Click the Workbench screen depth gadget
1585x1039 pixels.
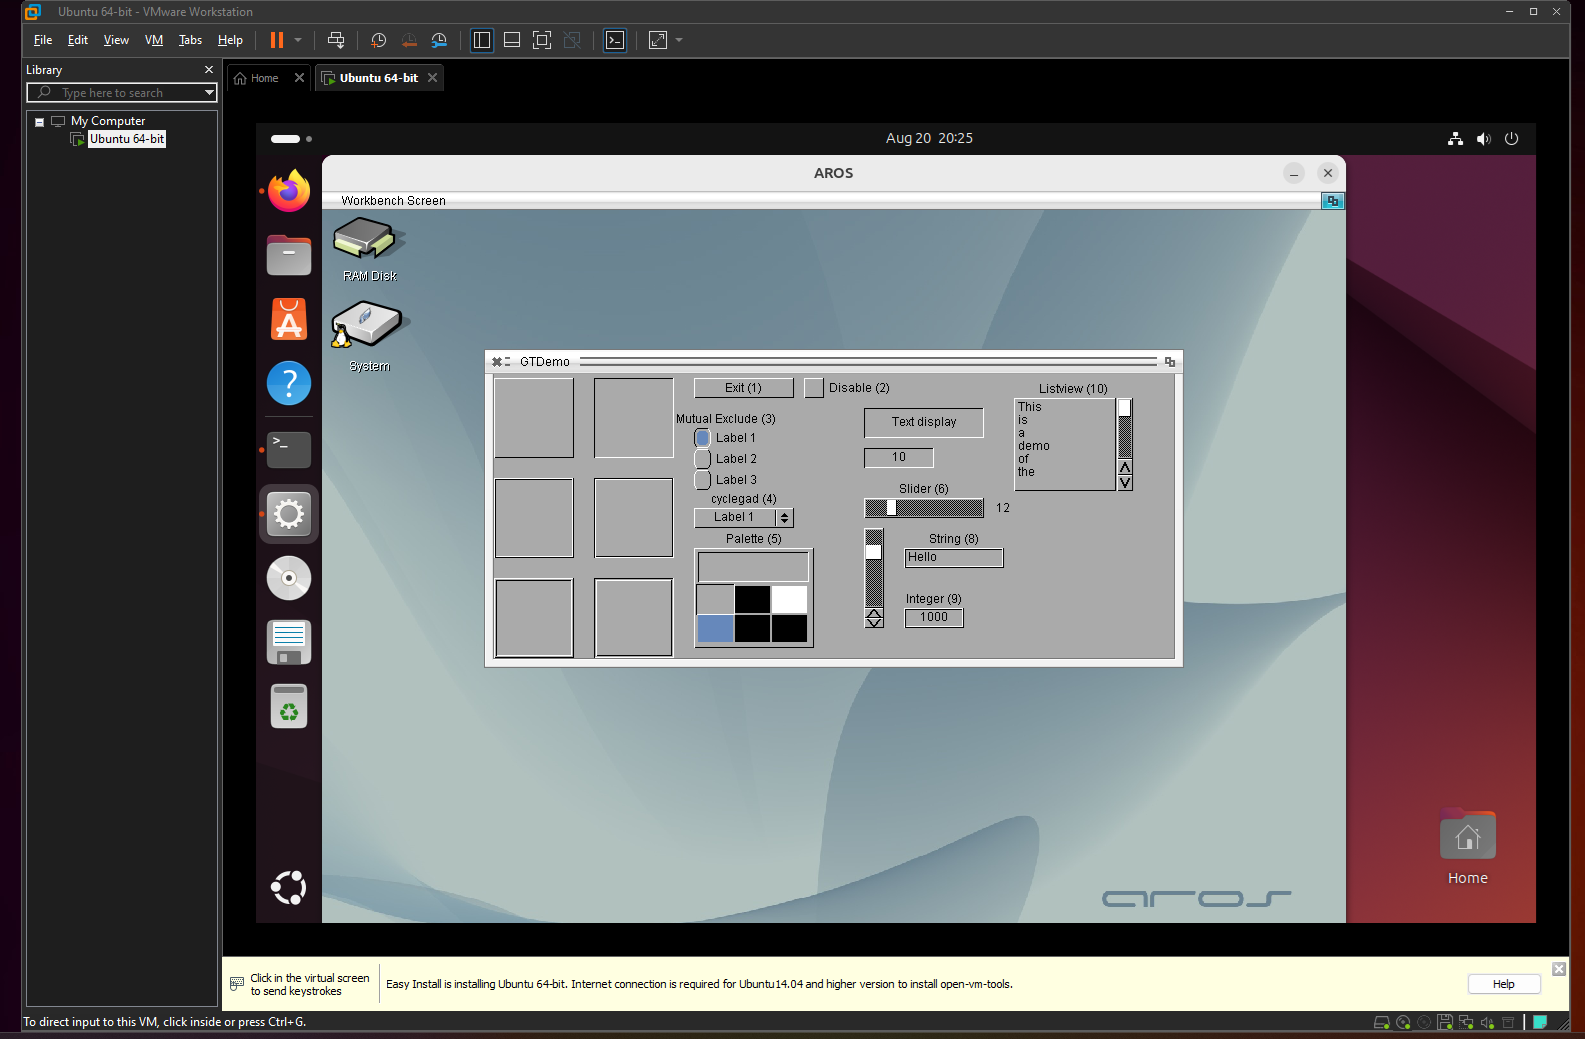pos(1332,201)
